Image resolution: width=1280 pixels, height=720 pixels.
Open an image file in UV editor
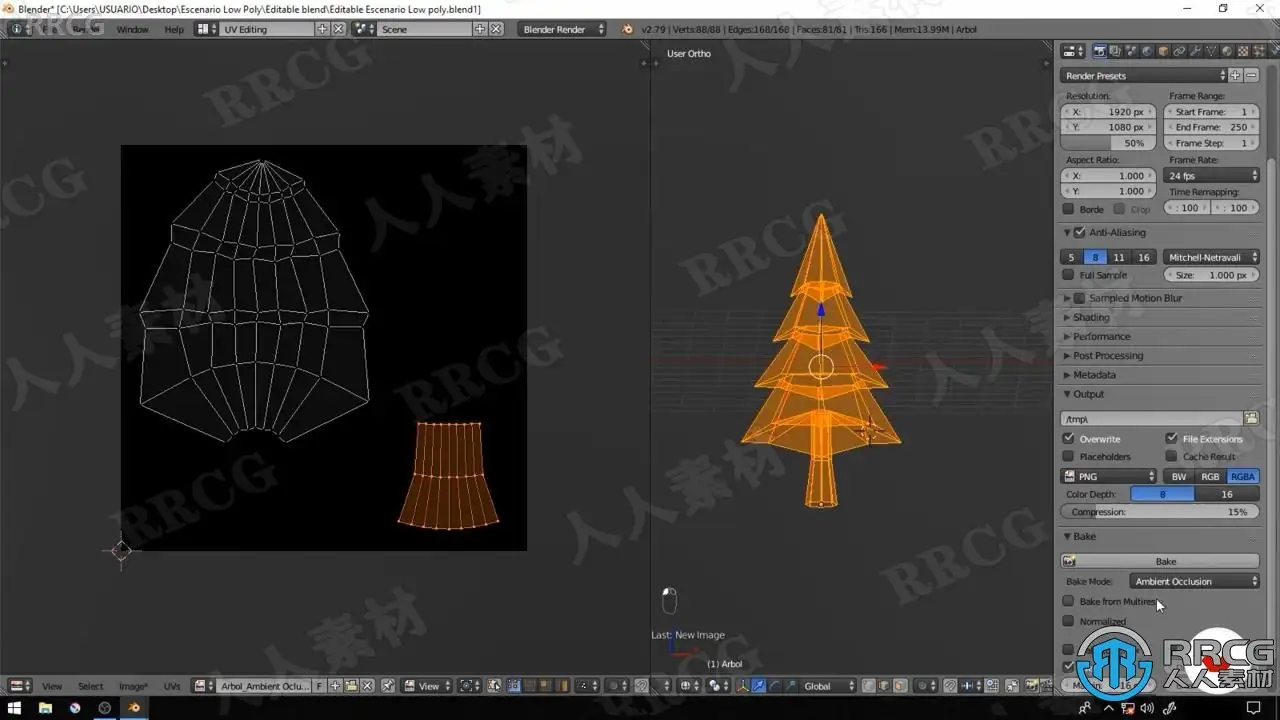click(x=352, y=686)
